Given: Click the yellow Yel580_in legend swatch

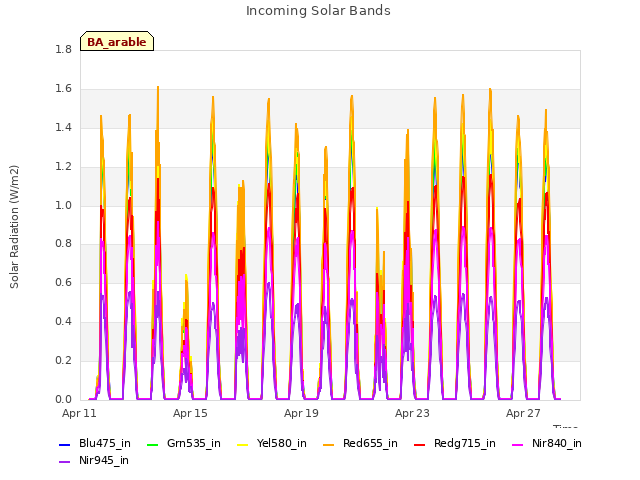Looking at the screenshot, I should click(x=242, y=444).
